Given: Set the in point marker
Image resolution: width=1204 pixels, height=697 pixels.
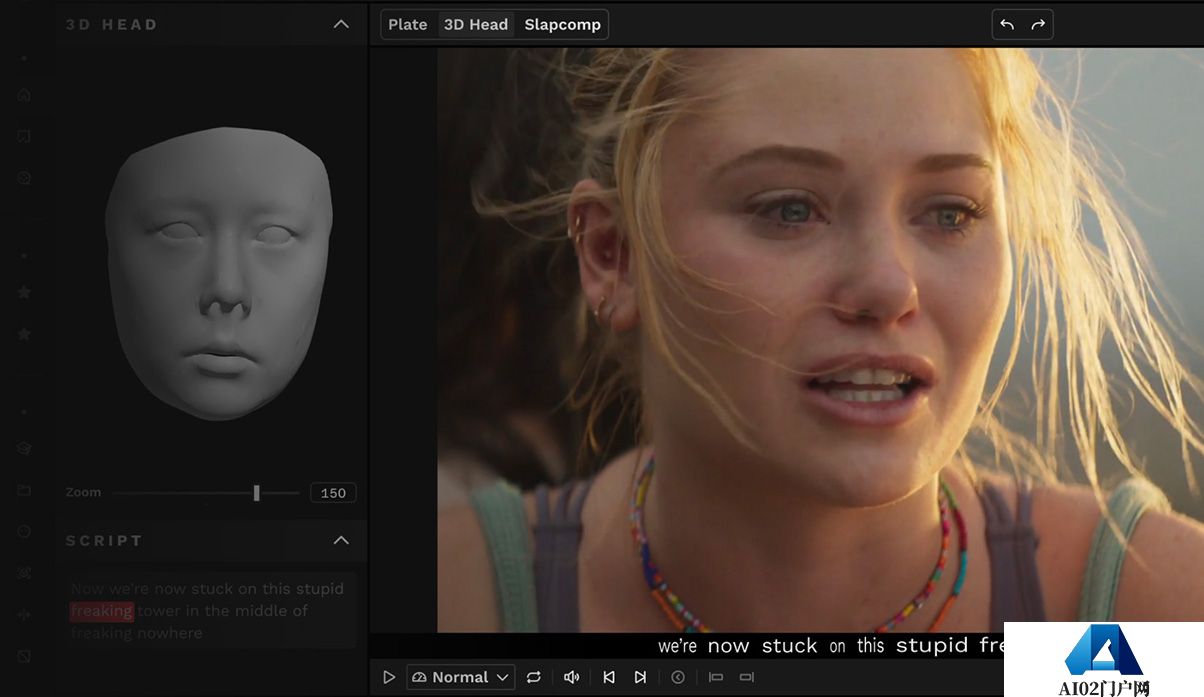Looking at the screenshot, I should (716, 677).
